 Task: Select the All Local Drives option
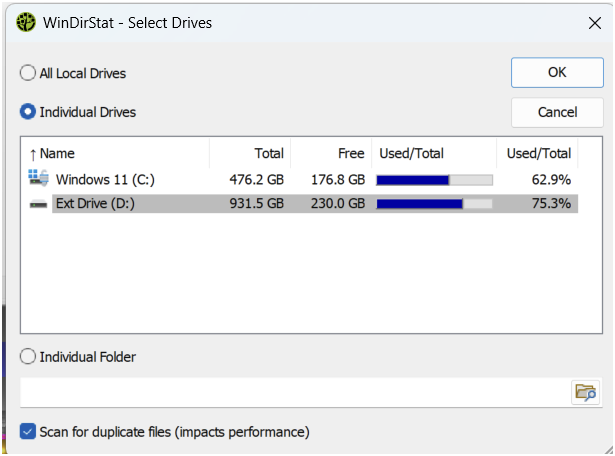pos(28,73)
